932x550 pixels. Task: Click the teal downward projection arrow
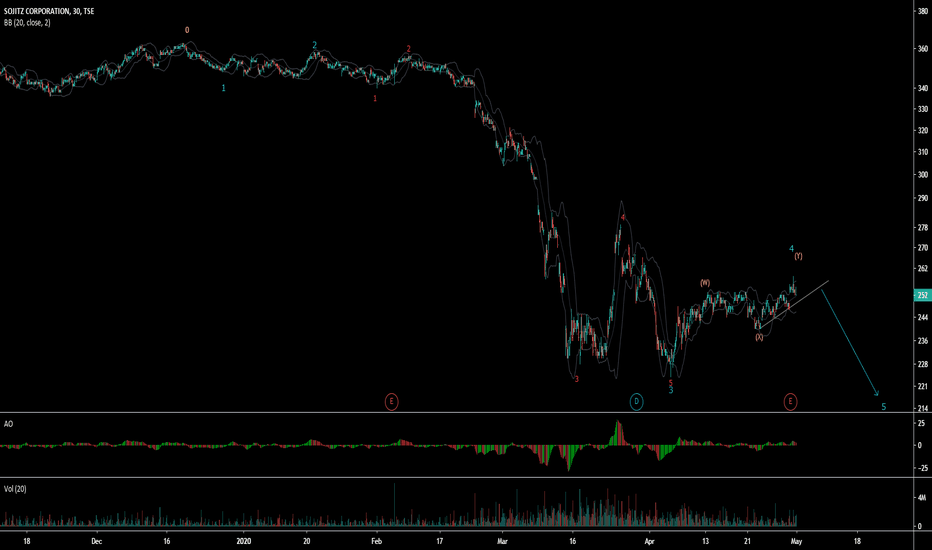click(x=850, y=342)
